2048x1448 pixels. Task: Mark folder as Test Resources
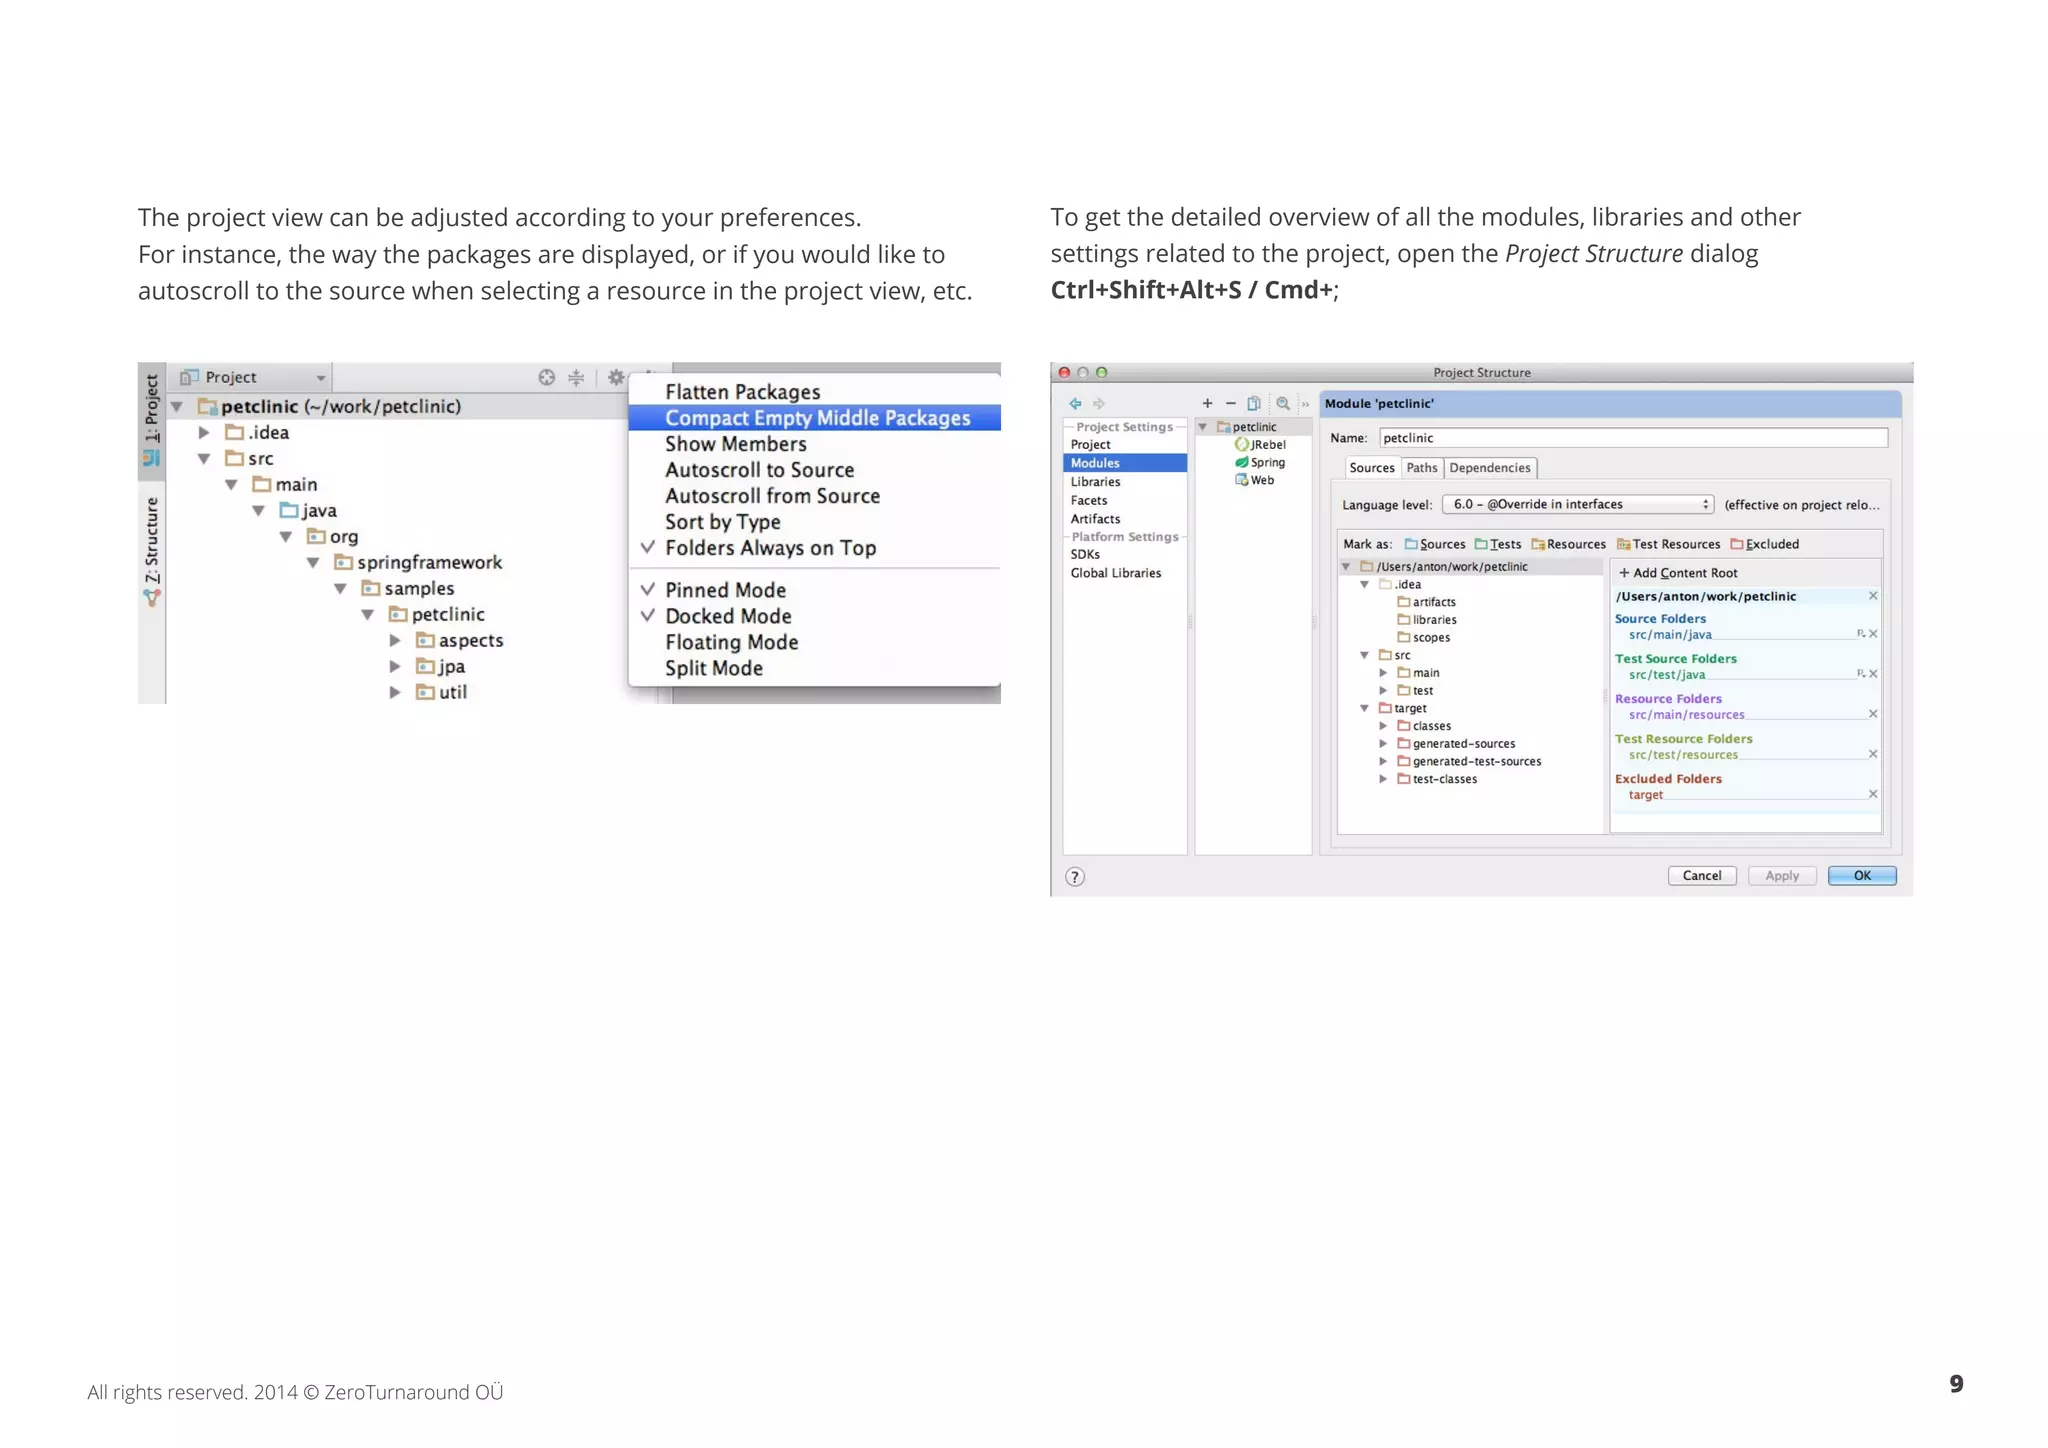1668,544
